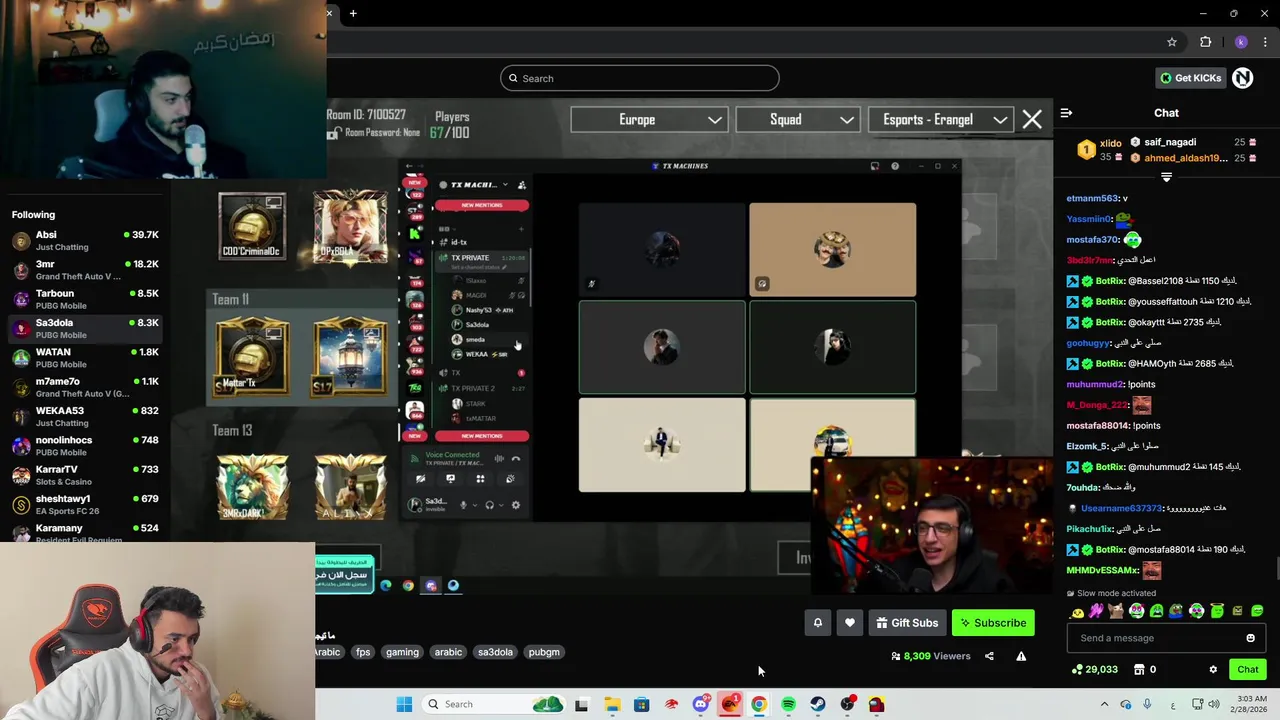This screenshot has height=720, width=1280.
Task: Open File Explorer from the taskbar
Action: point(612,704)
